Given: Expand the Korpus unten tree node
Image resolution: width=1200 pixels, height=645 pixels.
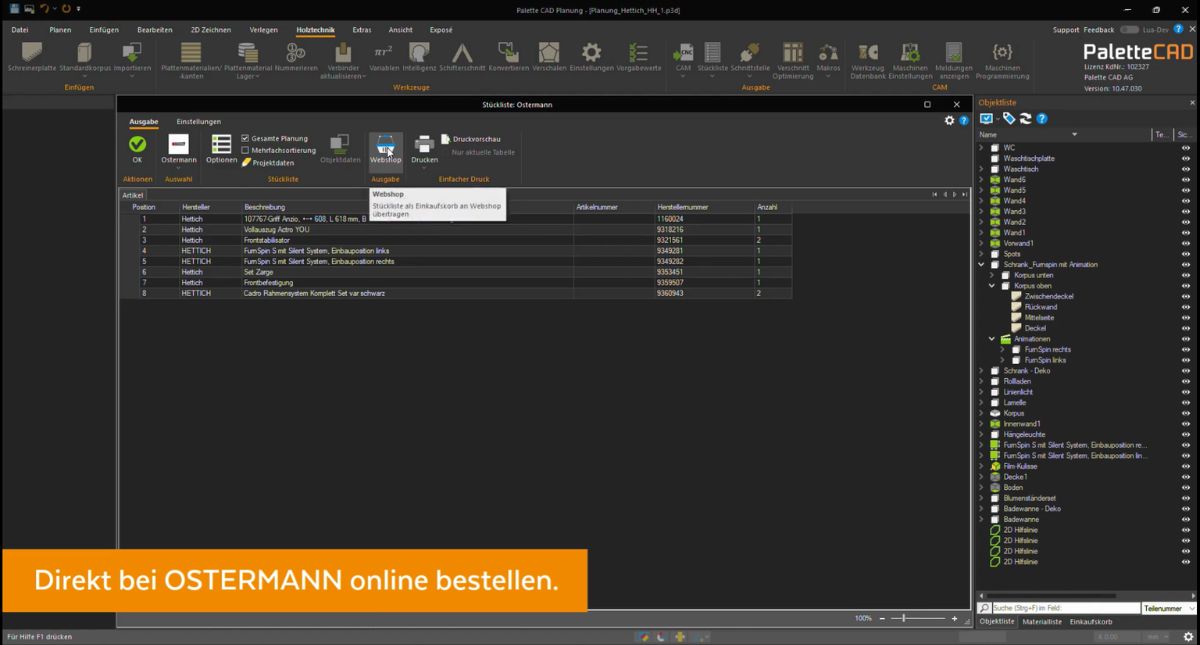Looking at the screenshot, I should [991, 275].
